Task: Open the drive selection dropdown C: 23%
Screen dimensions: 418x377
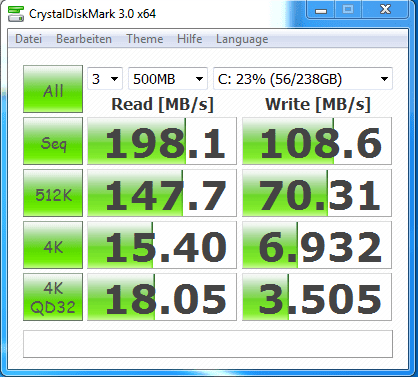Action: (x=303, y=79)
